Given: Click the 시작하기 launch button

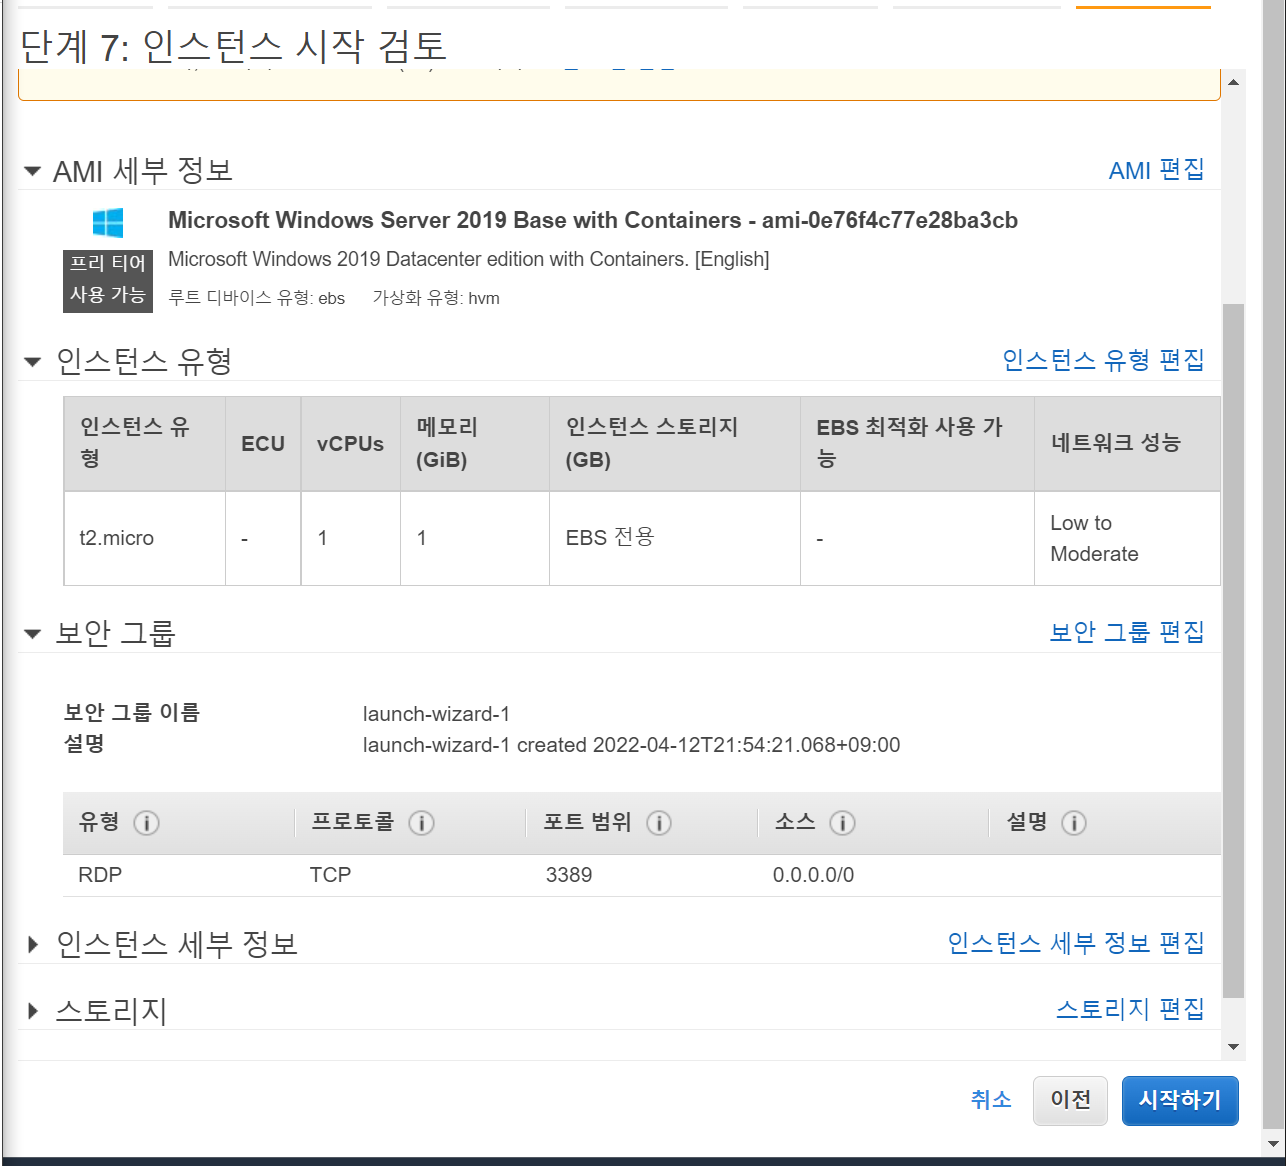Looking at the screenshot, I should click(1180, 1100).
